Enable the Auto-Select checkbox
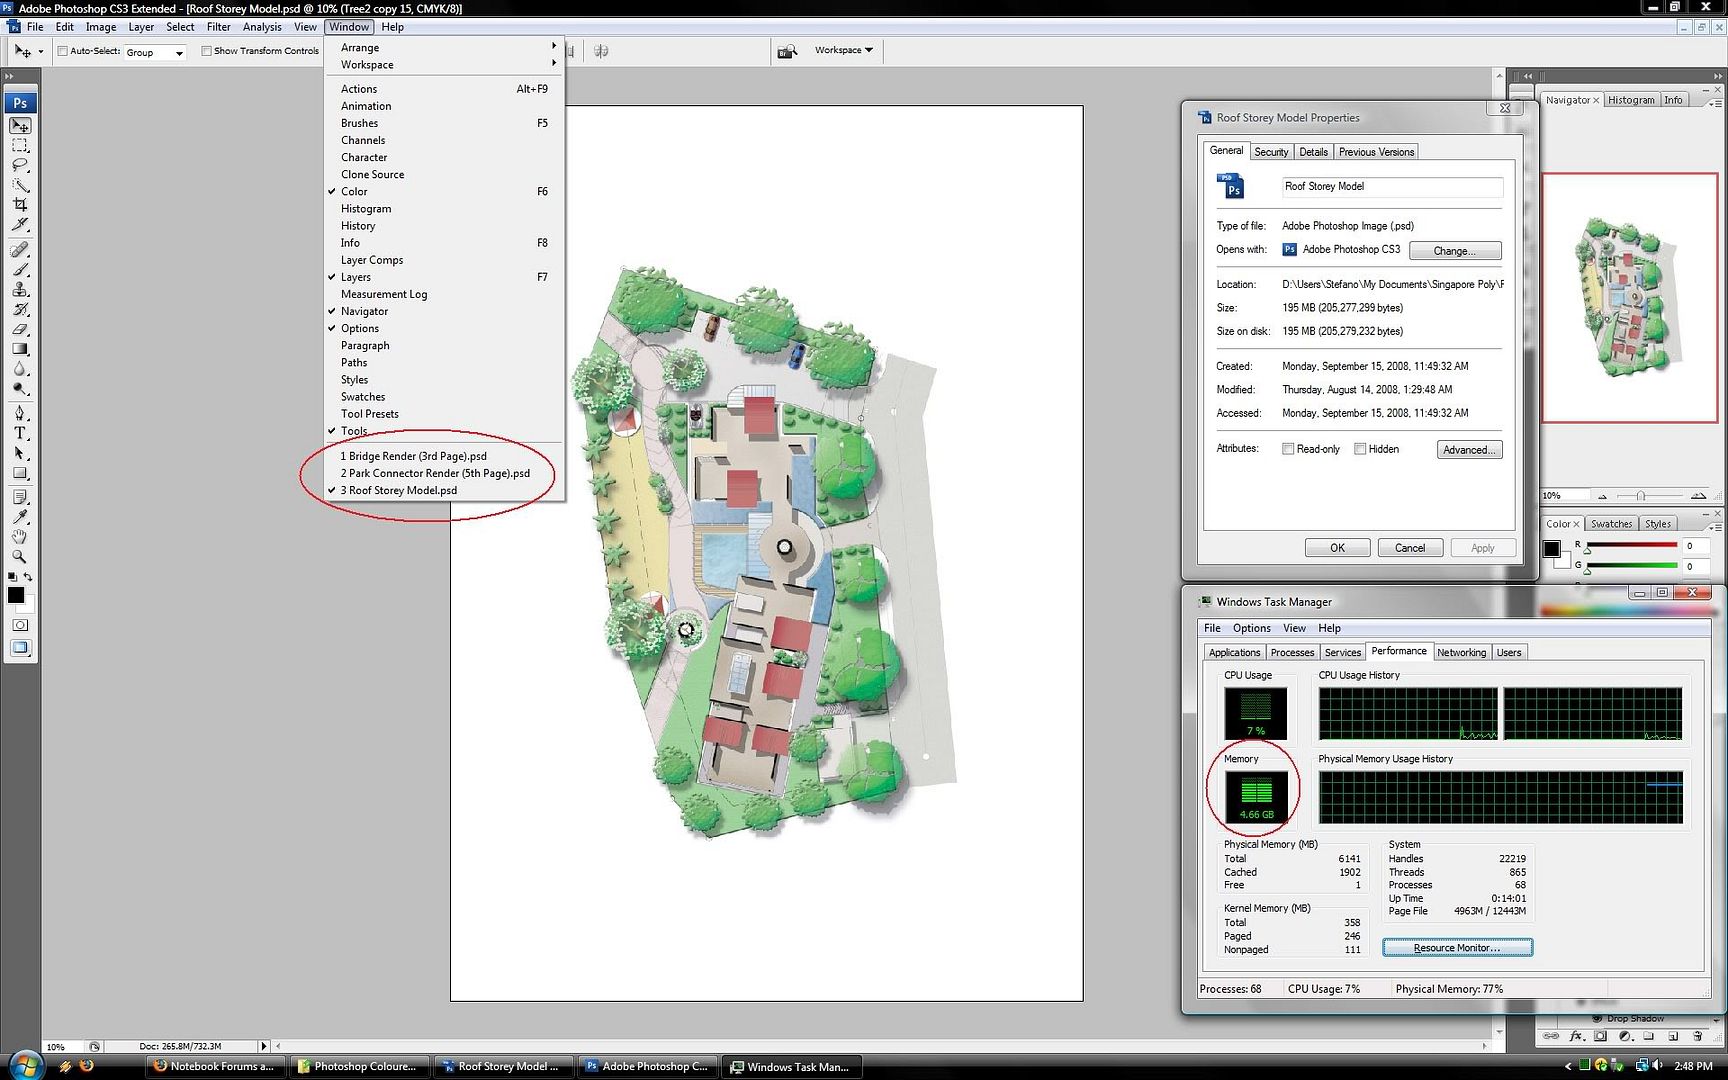This screenshot has width=1728, height=1080. (x=63, y=51)
